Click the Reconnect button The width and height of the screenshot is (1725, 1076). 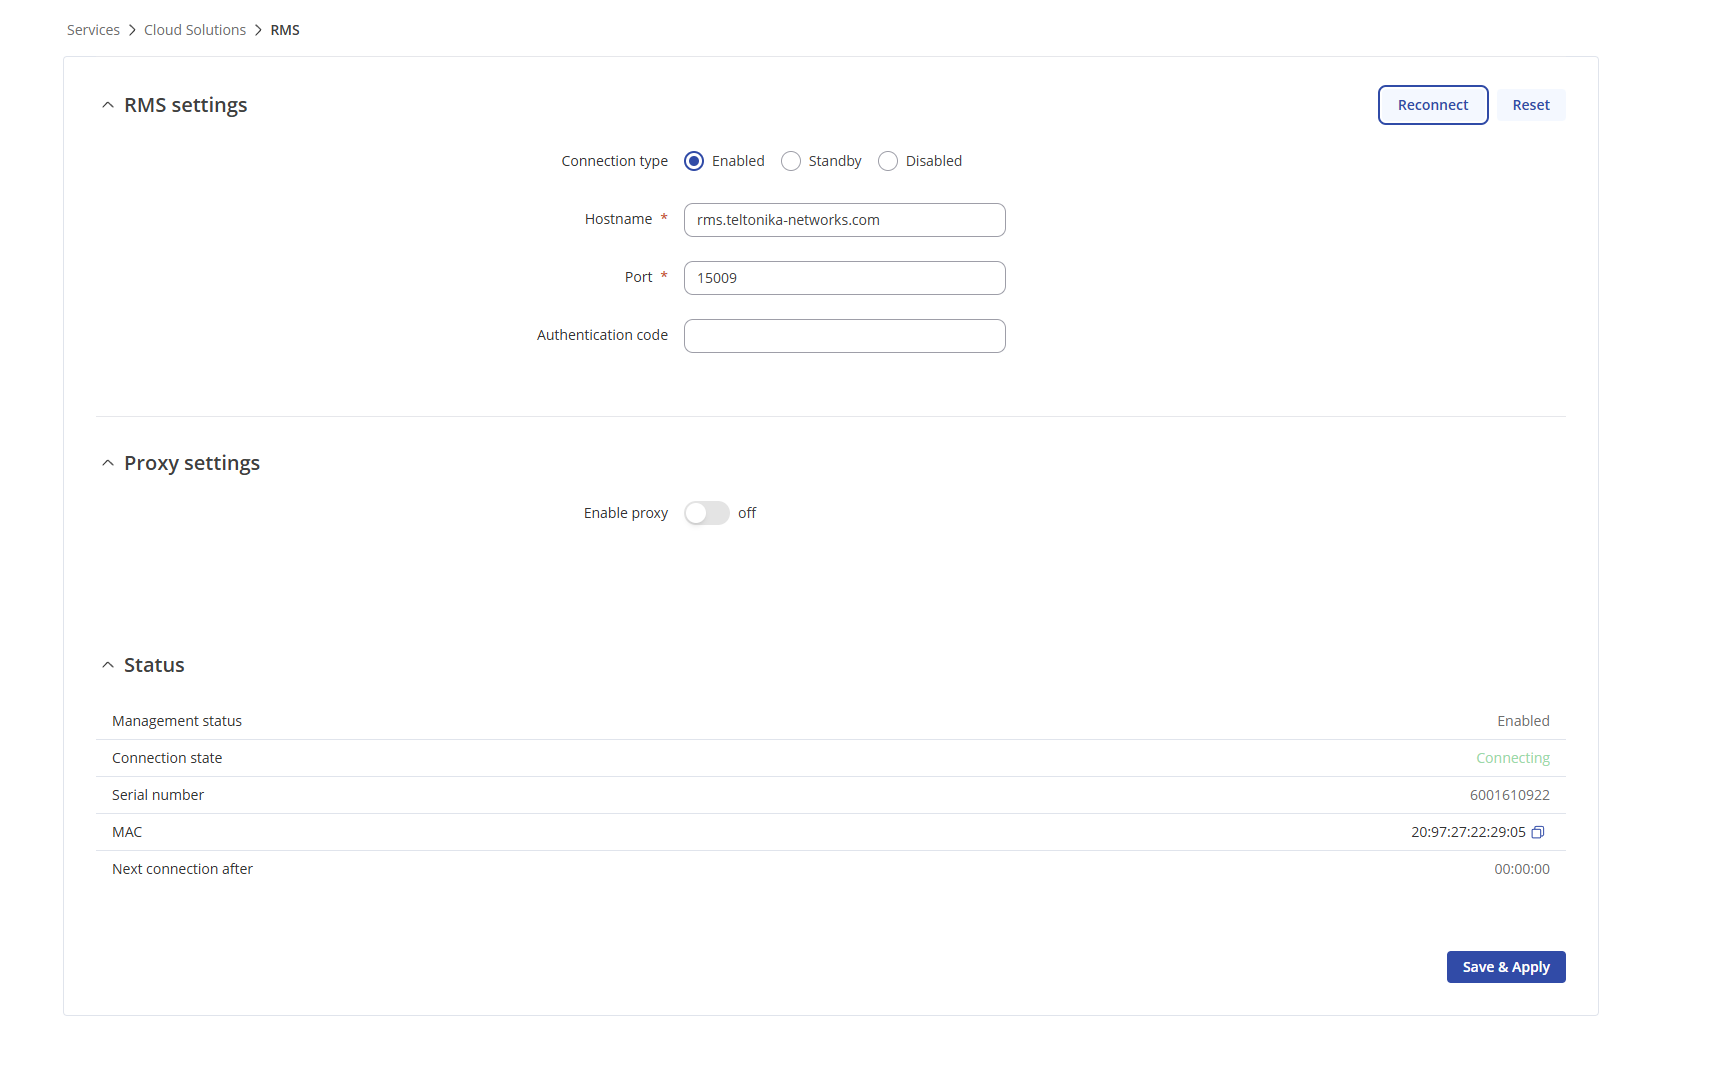(1432, 105)
